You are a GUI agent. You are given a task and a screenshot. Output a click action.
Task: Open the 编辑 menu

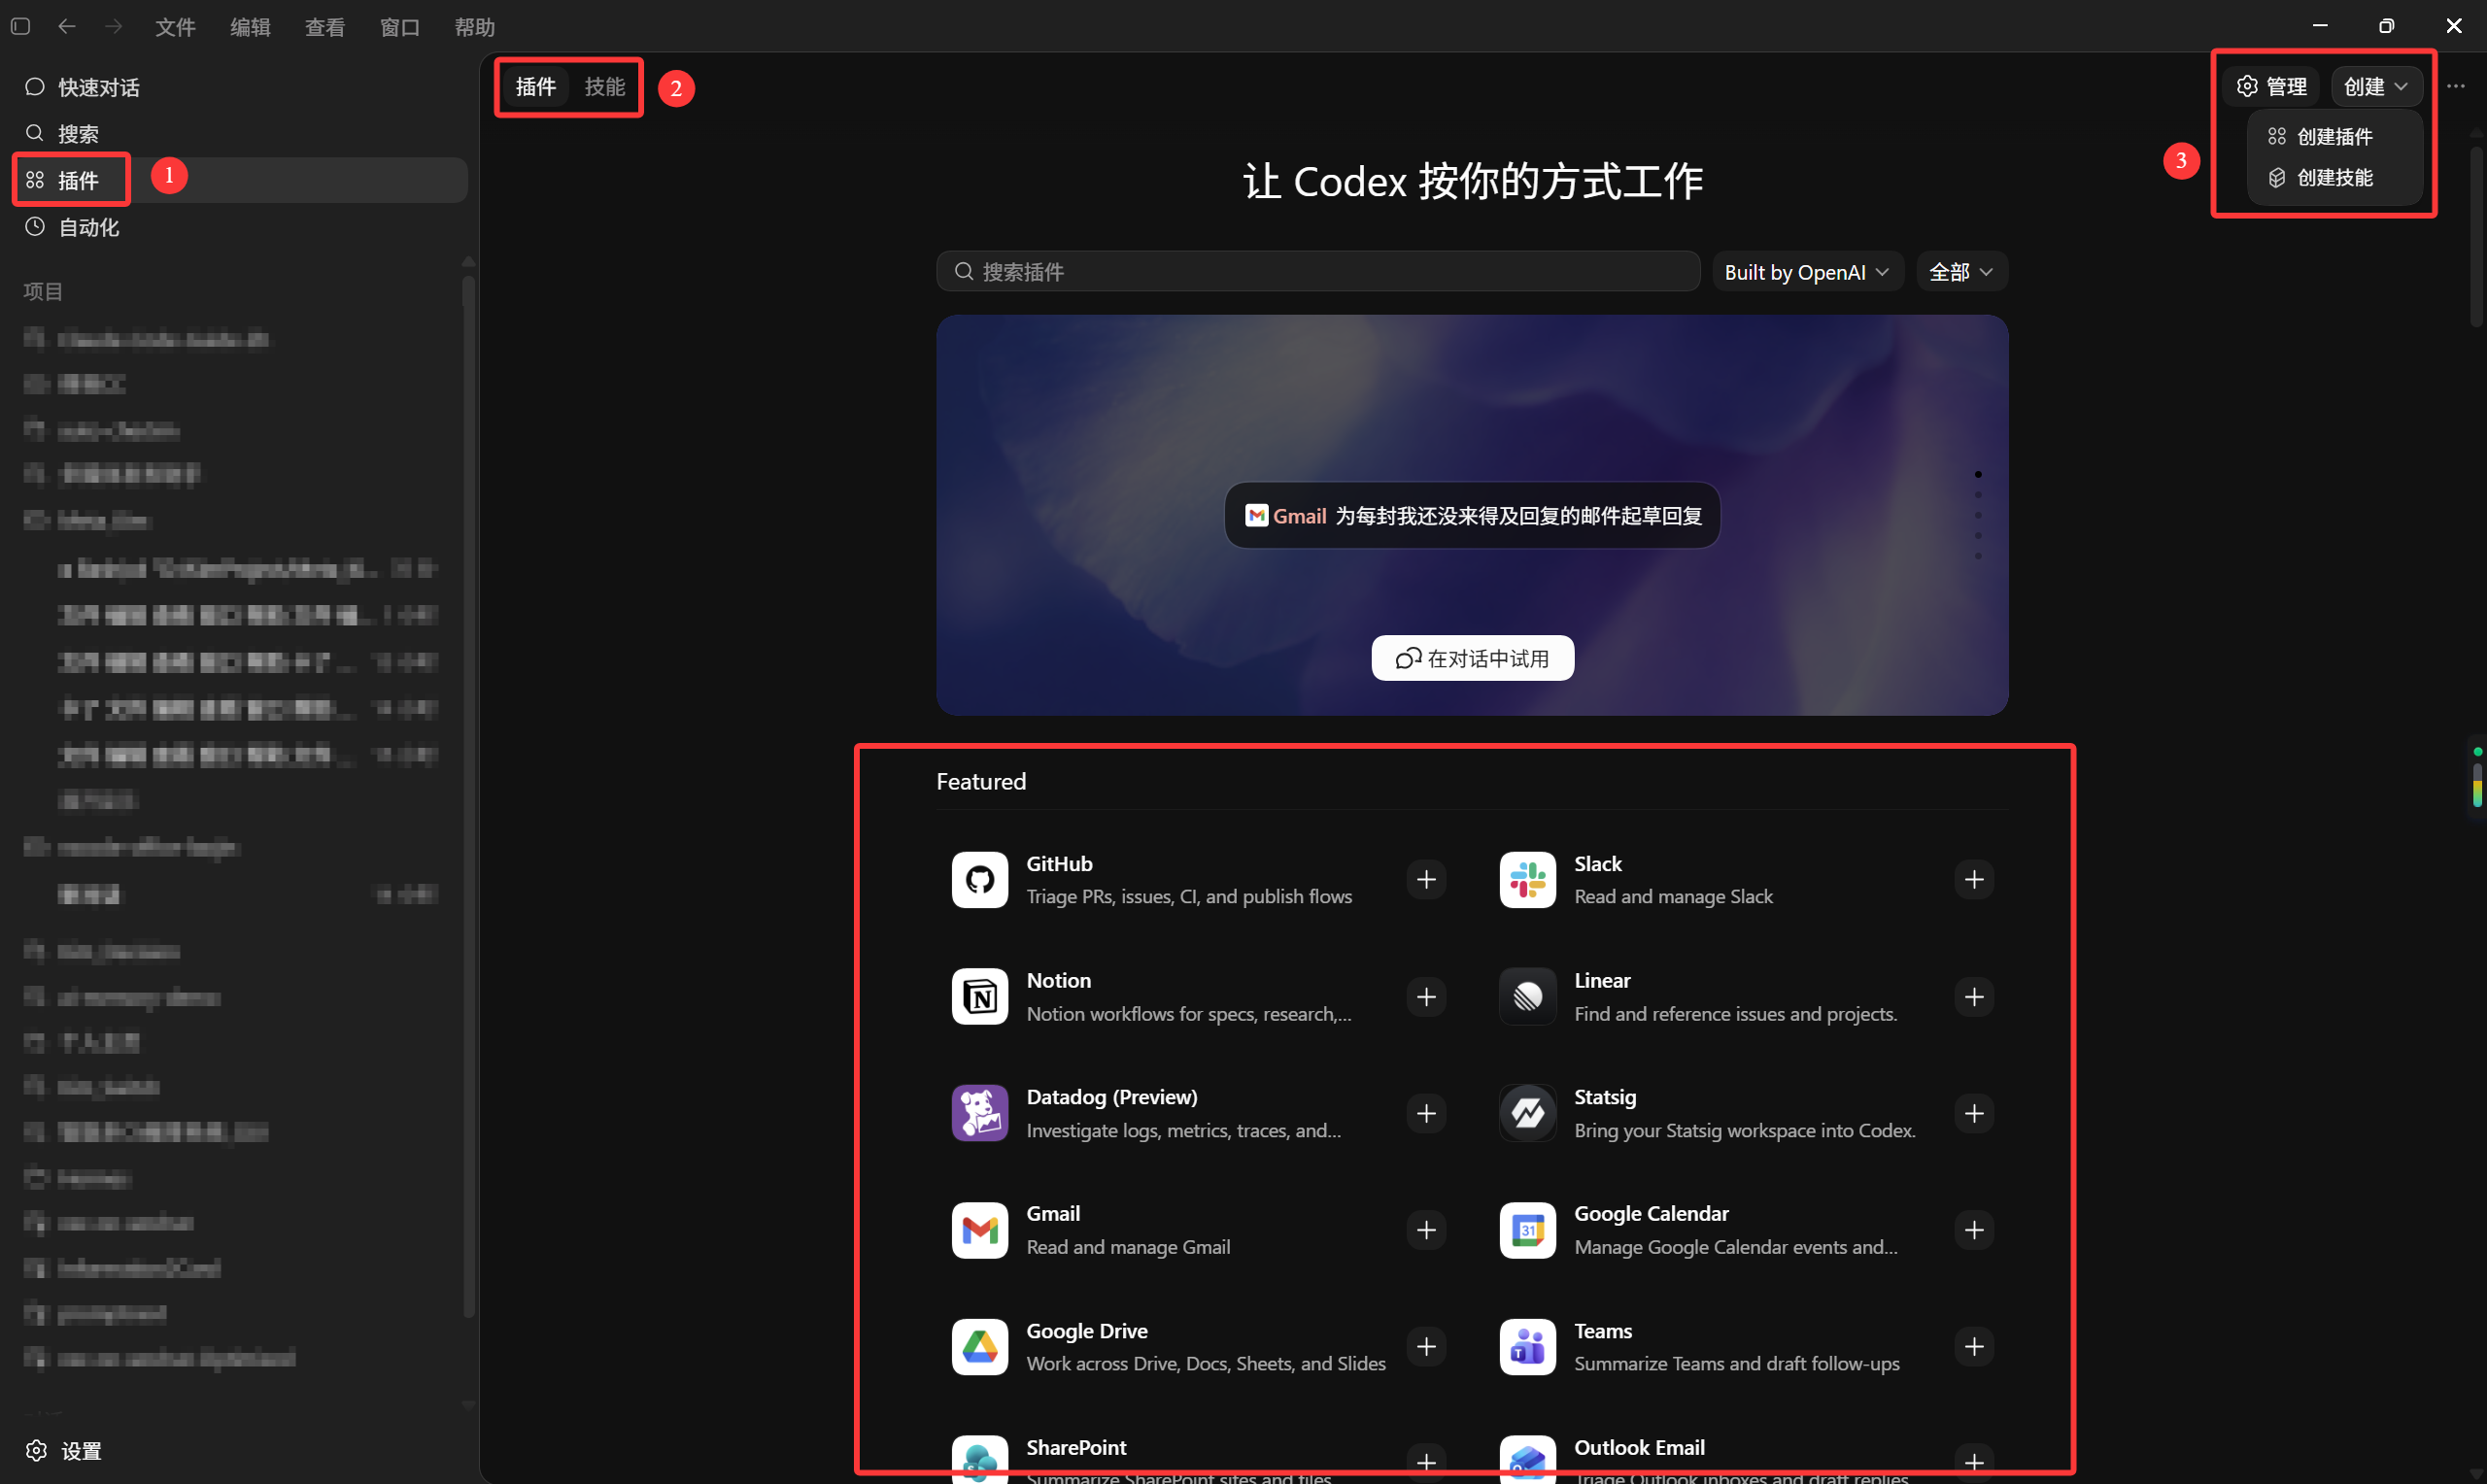pos(250,27)
